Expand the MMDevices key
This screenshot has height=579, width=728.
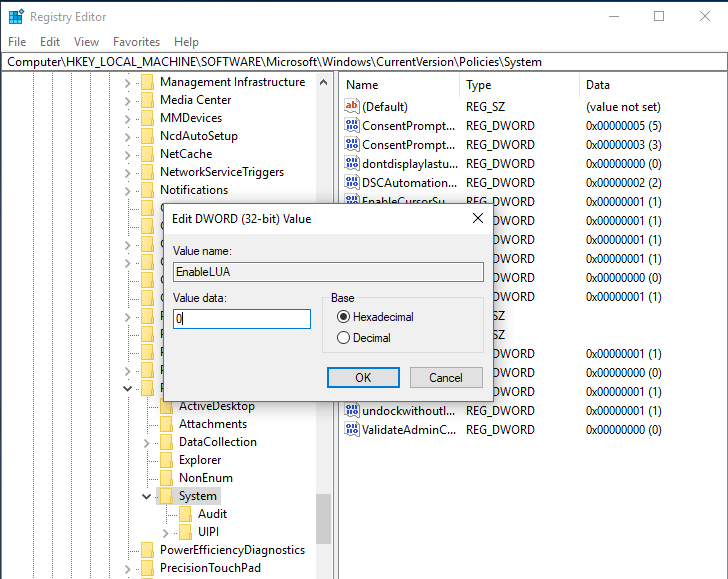[x=127, y=119]
